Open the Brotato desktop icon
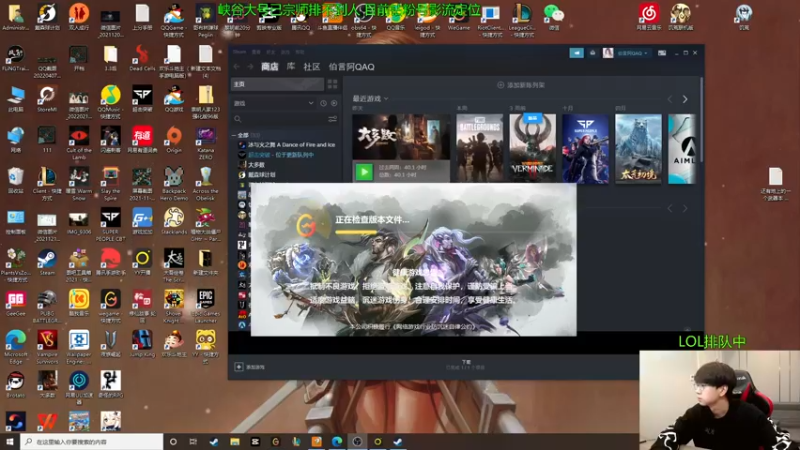The width and height of the screenshot is (800, 450). point(15,385)
